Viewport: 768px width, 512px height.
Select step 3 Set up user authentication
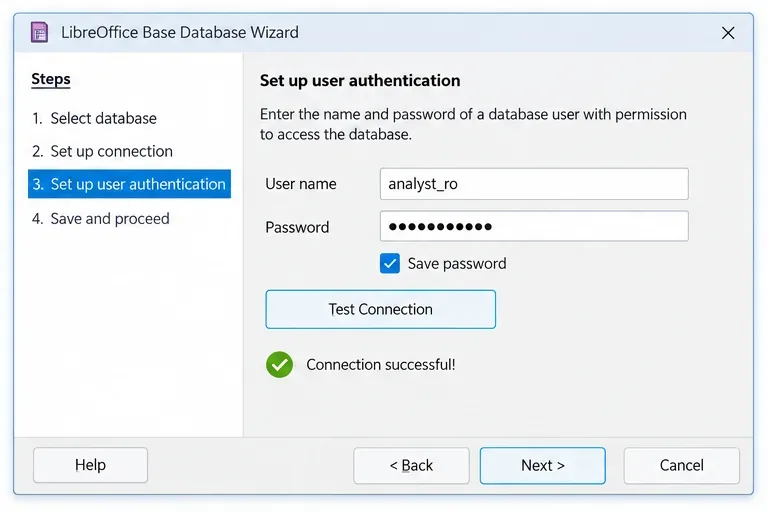[x=129, y=184]
